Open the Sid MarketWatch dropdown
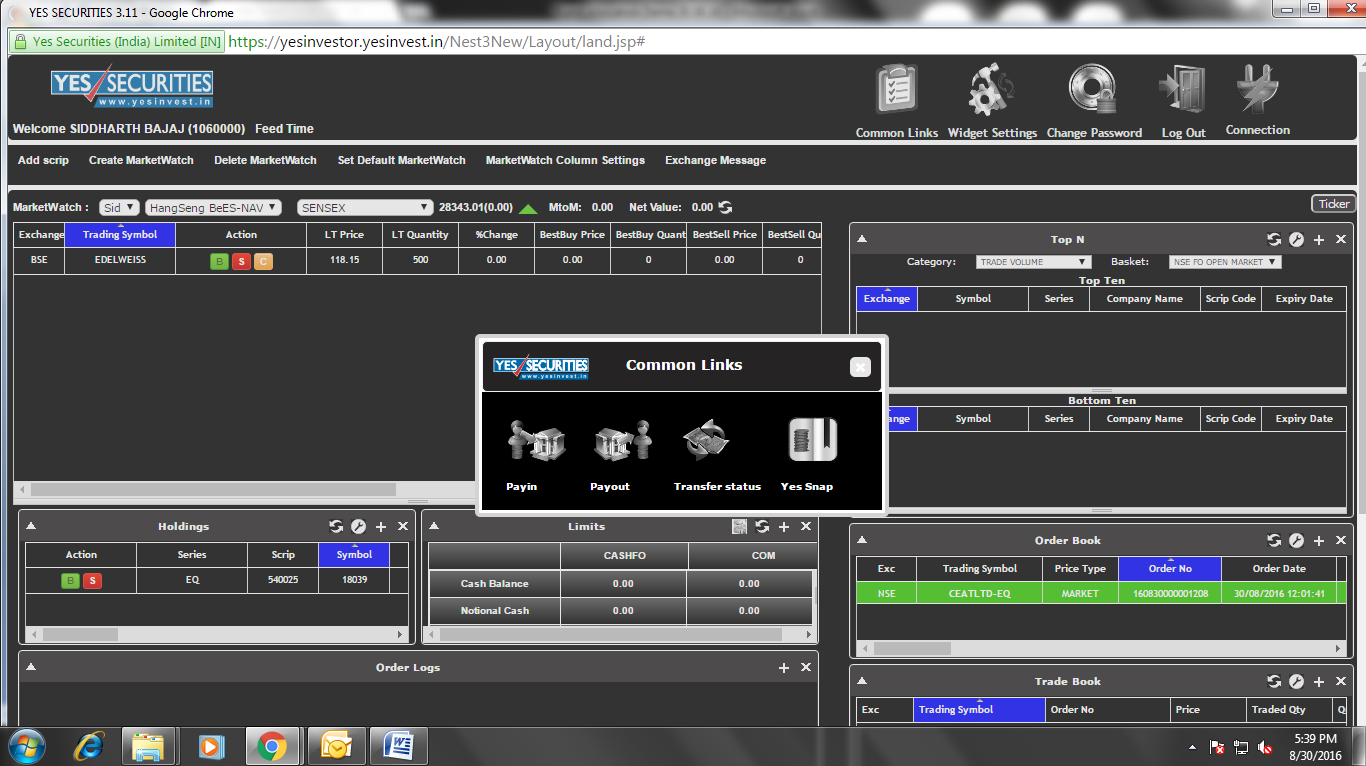The width and height of the screenshot is (1366, 766). (x=119, y=208)
